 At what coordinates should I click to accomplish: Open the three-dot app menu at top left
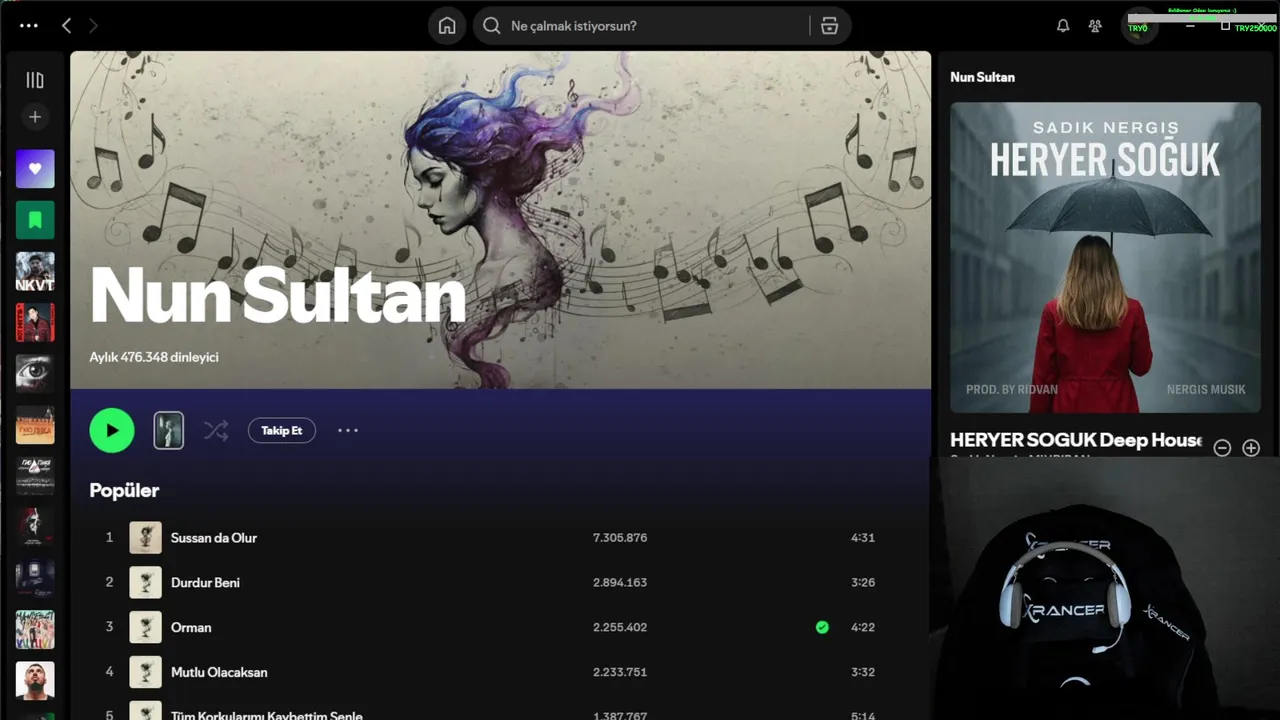pos(28,26)
